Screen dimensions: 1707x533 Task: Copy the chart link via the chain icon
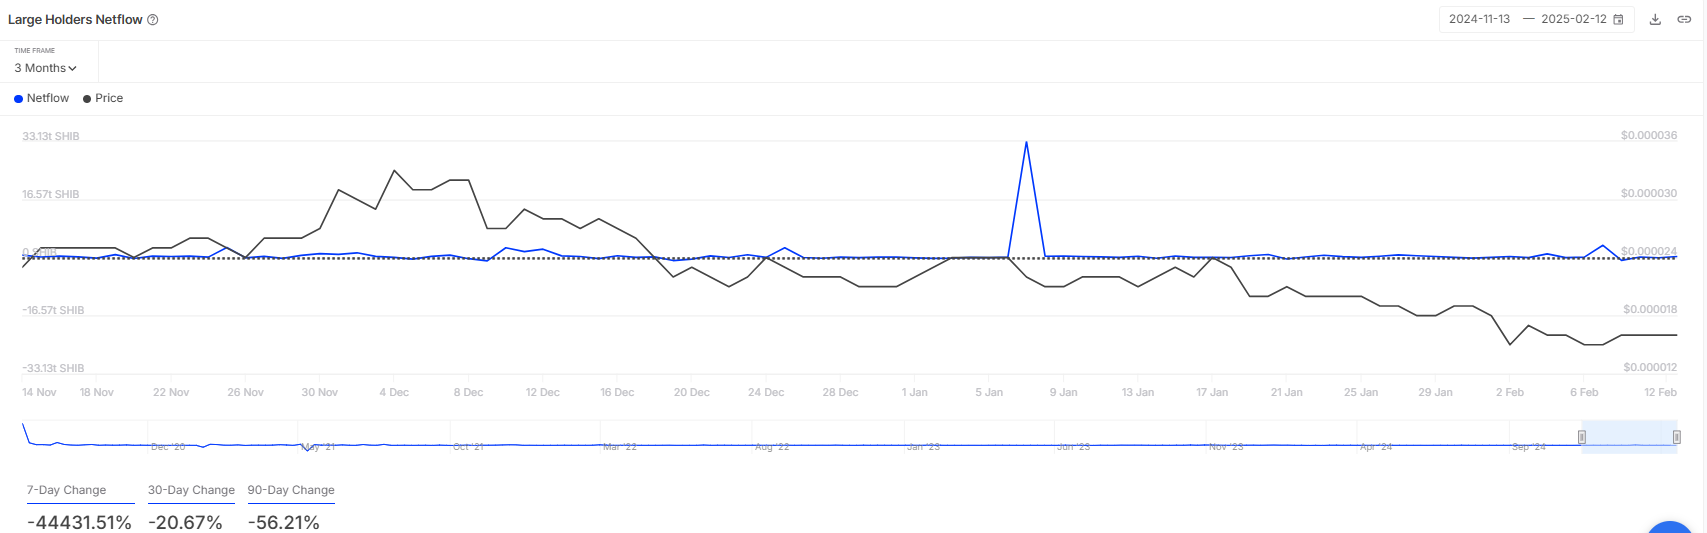1684,20
